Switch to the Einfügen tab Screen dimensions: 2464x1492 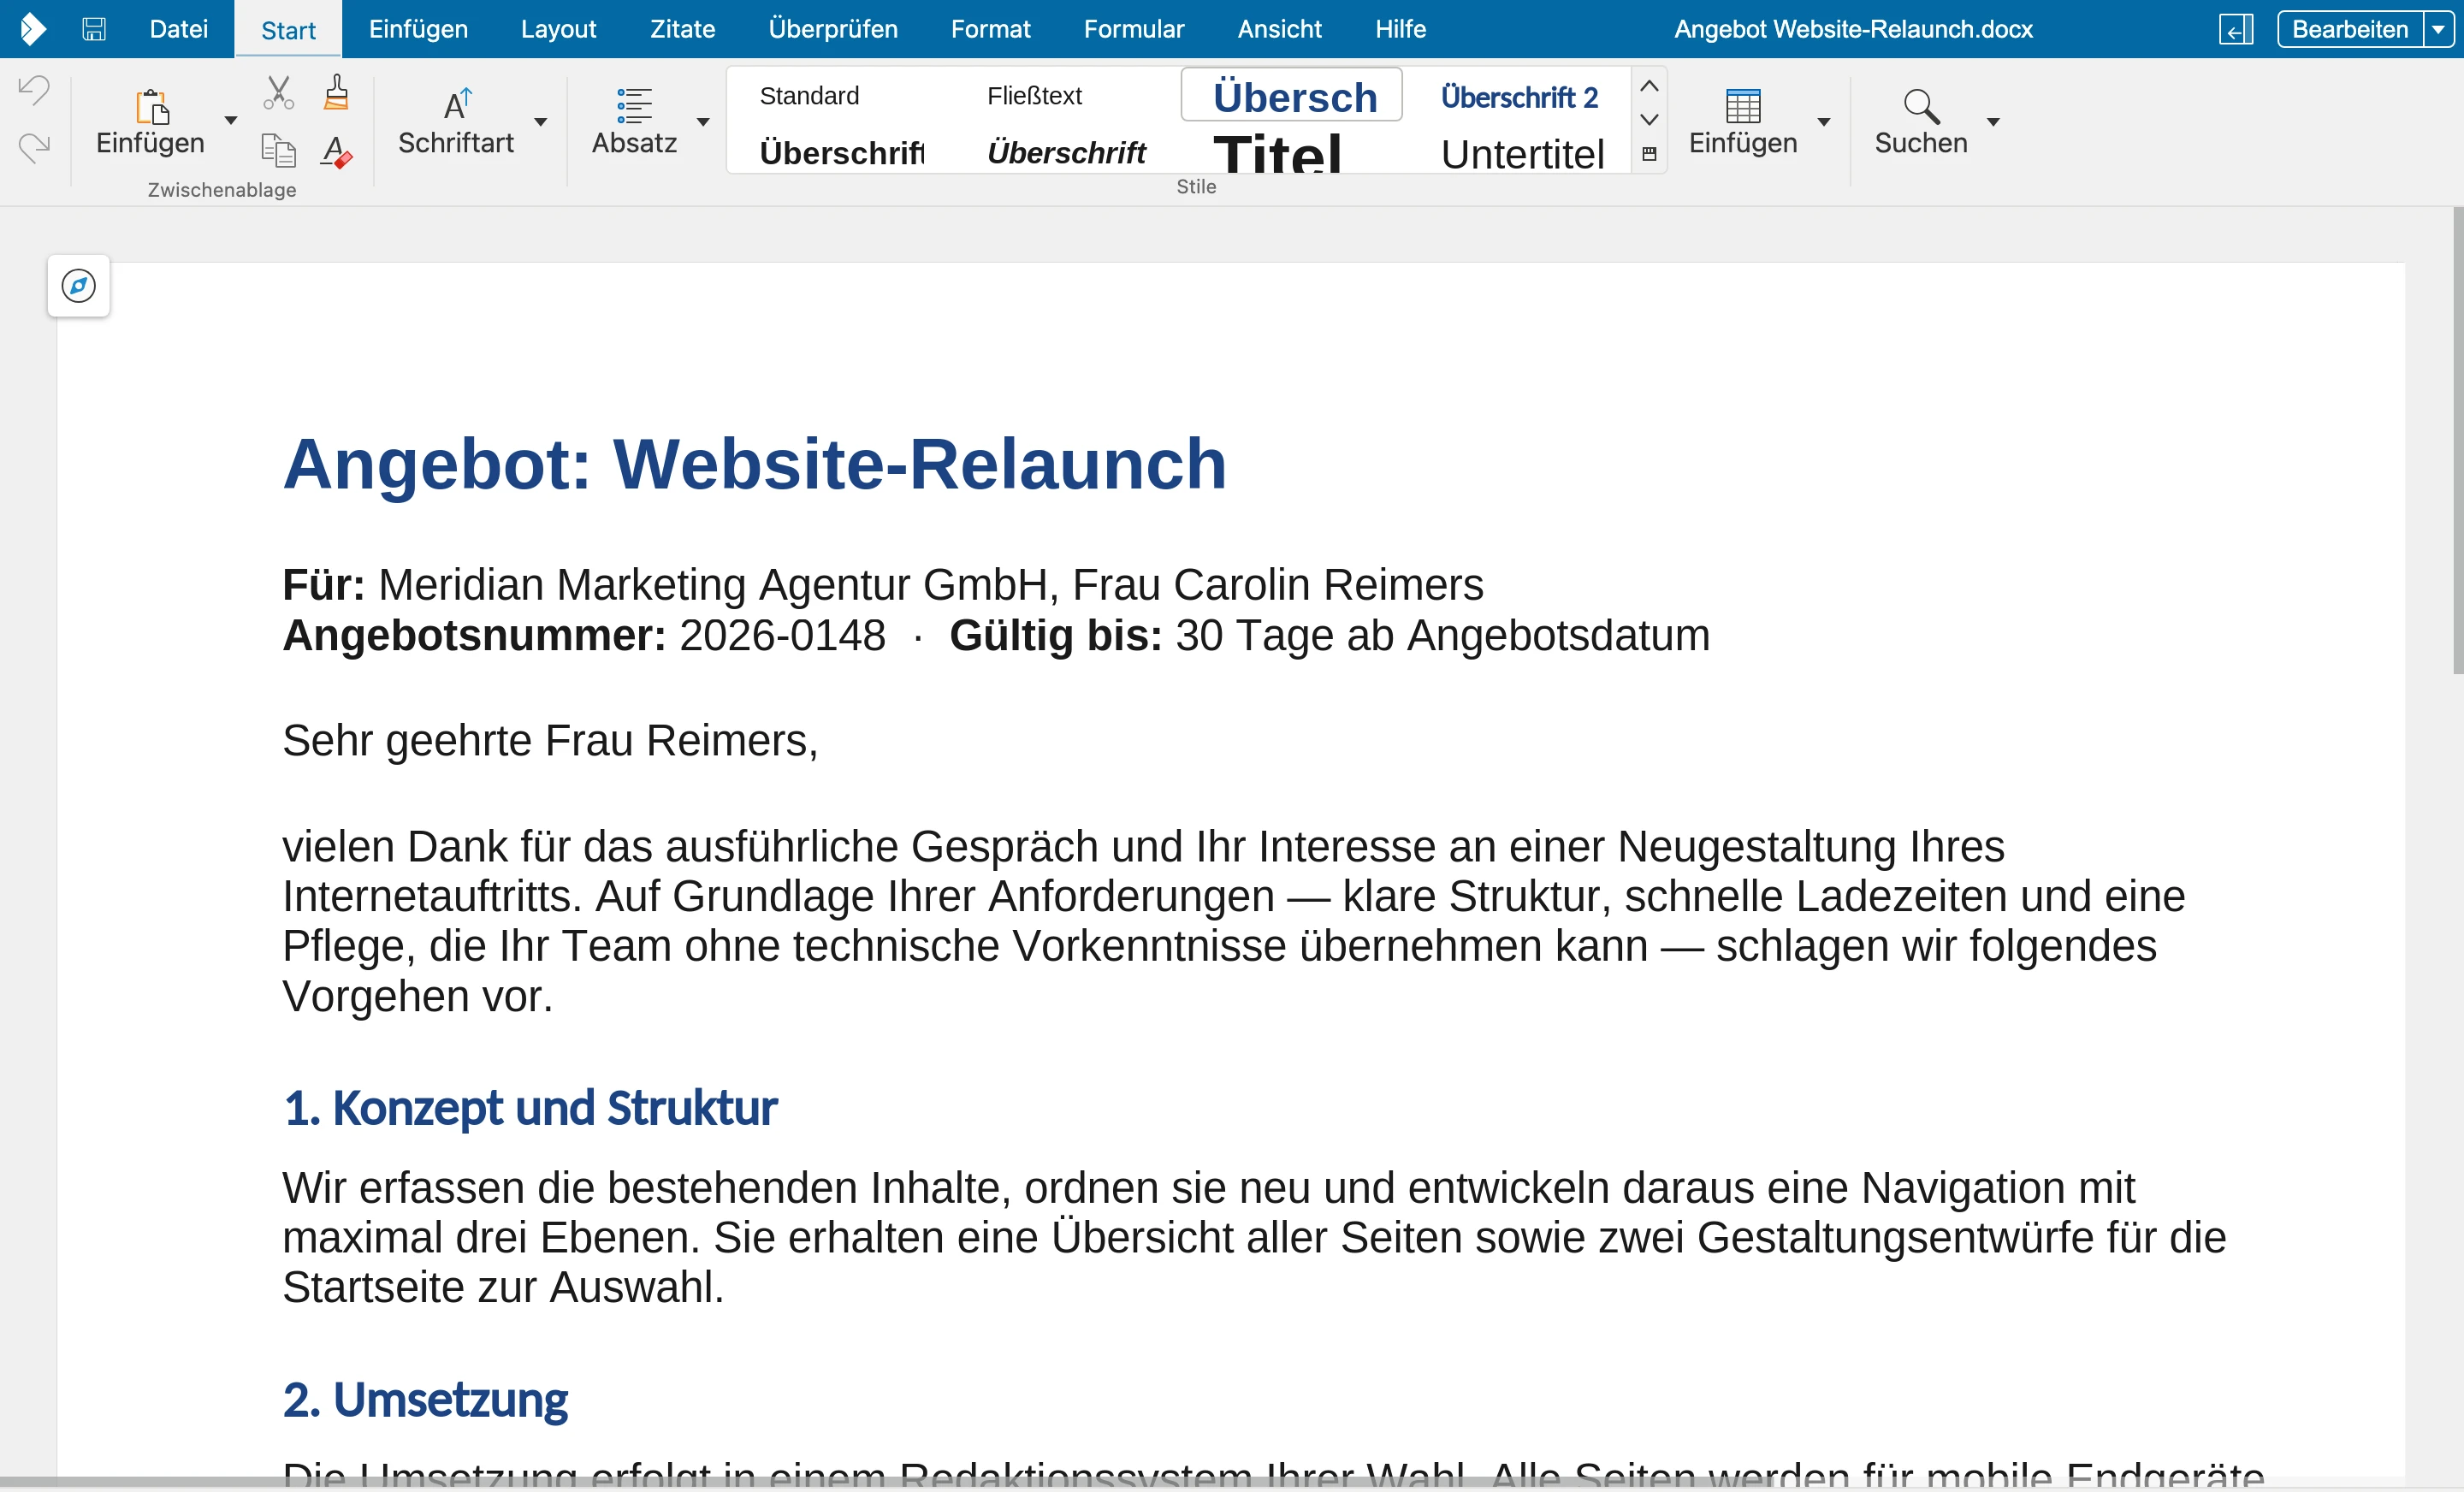click(418, 29)
